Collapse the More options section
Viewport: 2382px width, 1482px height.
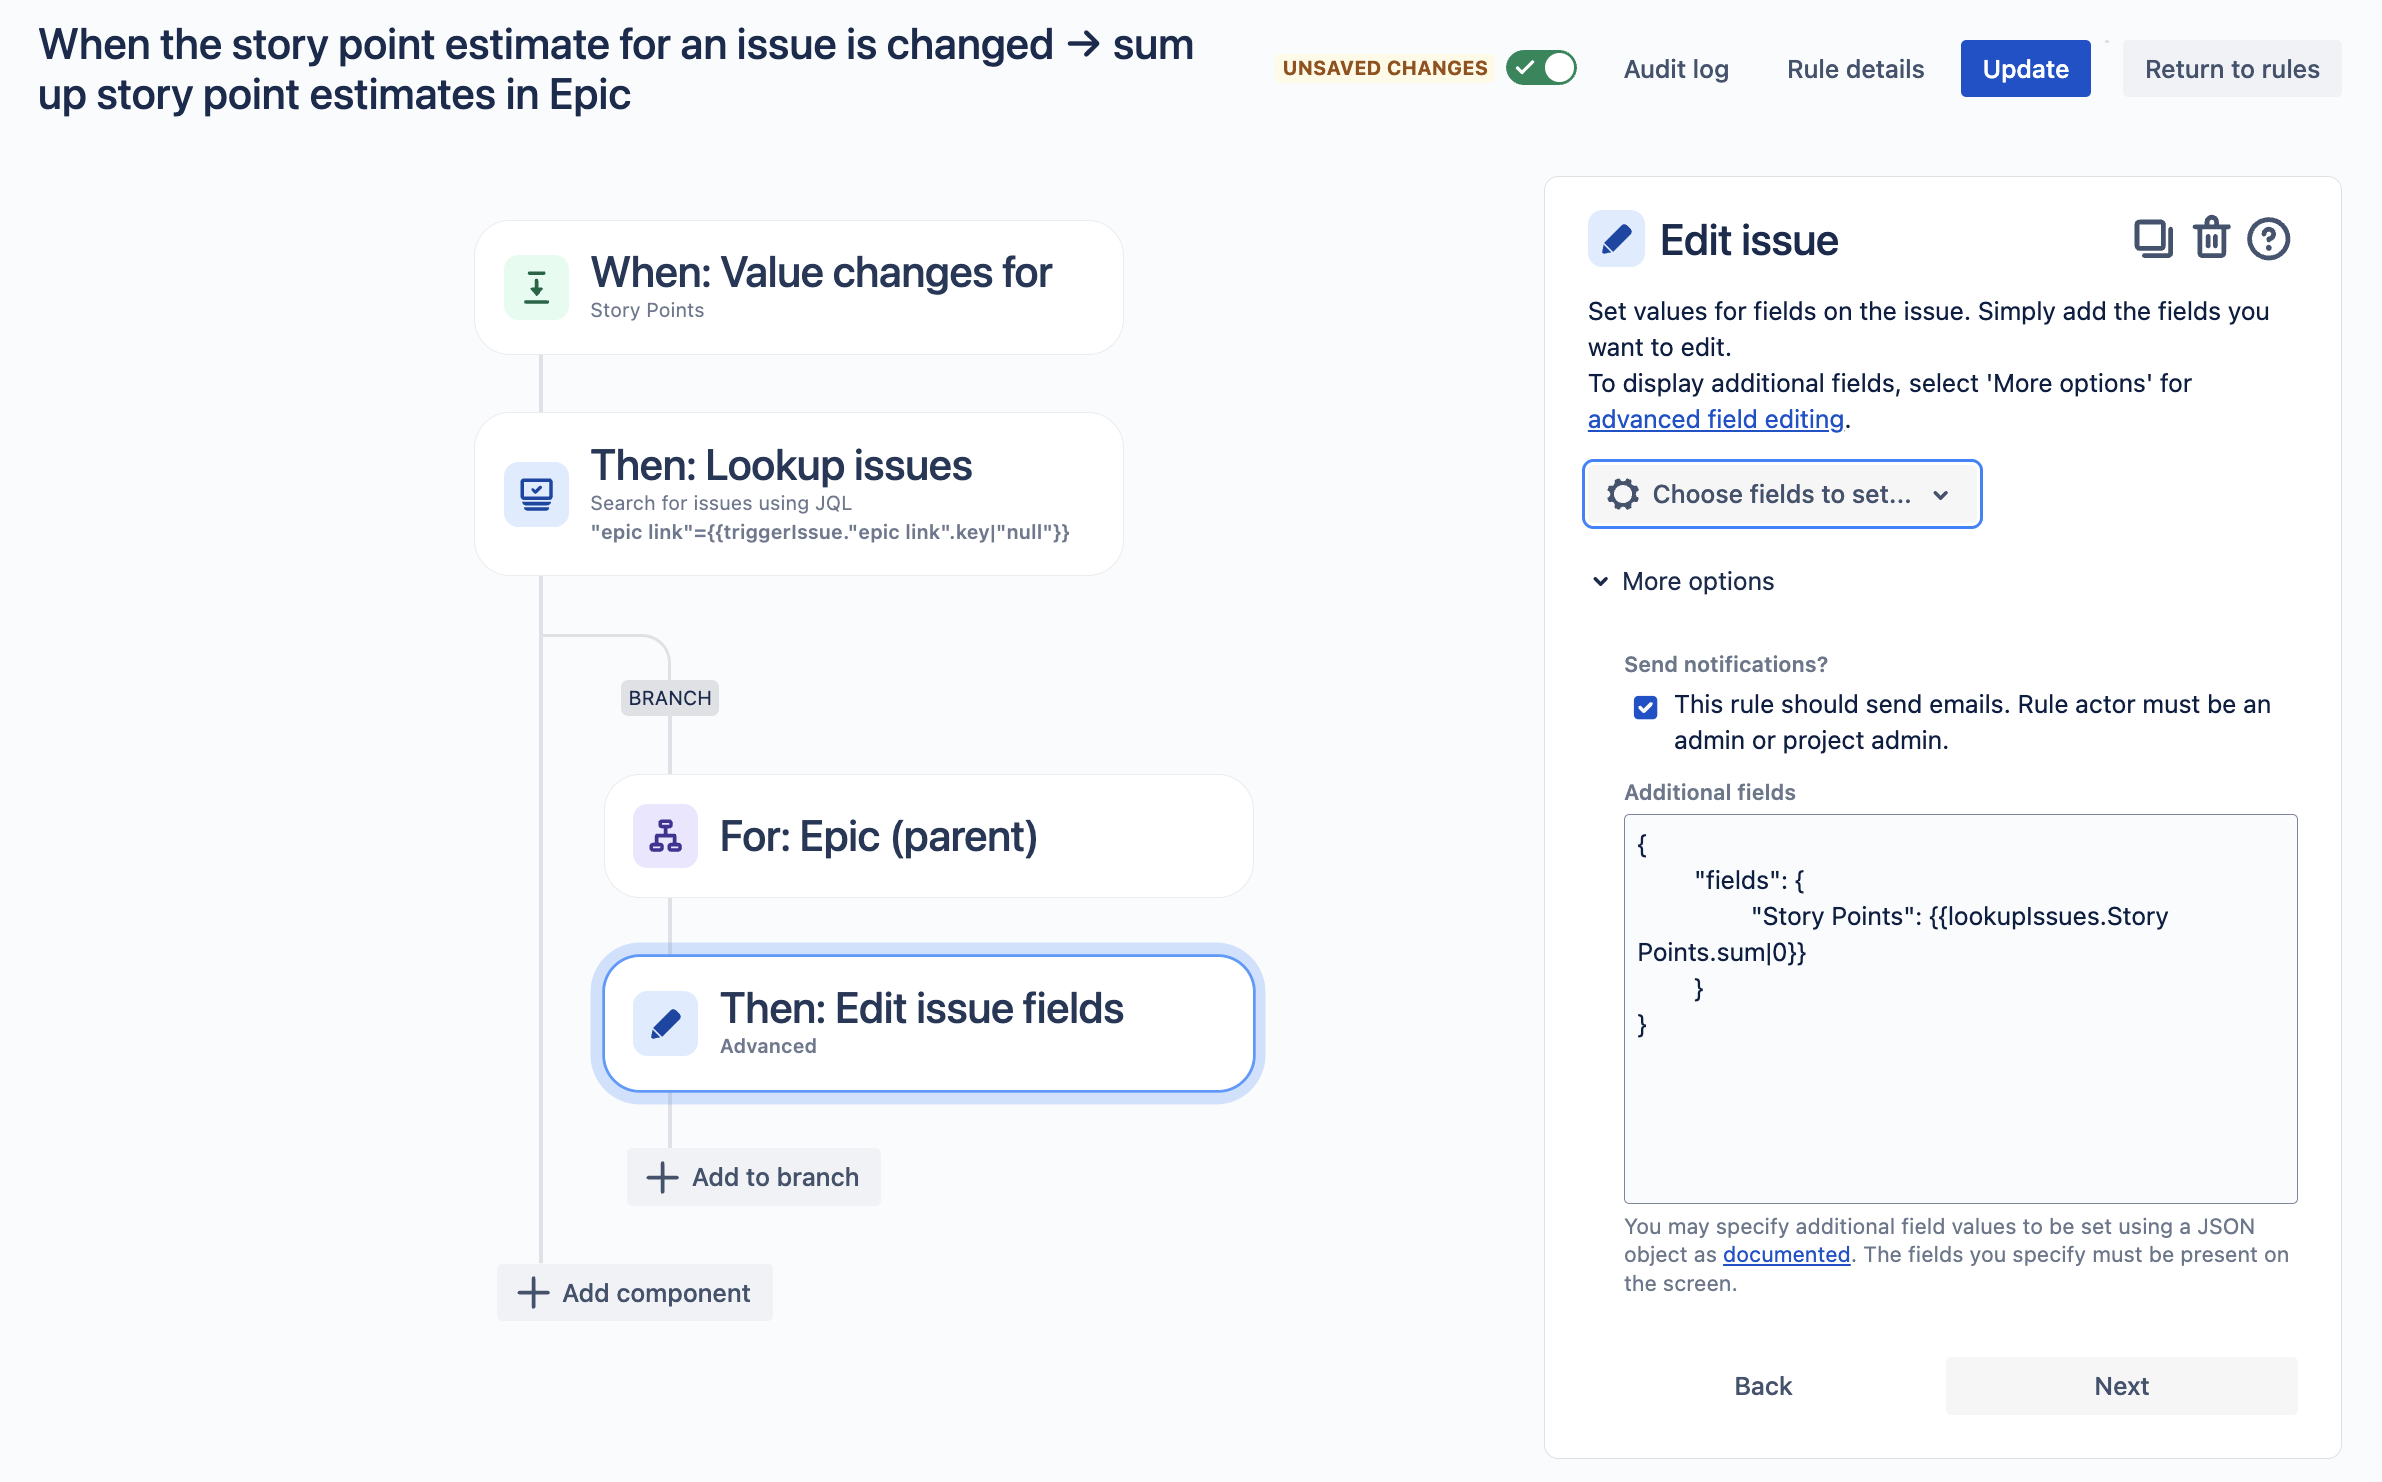1683,581
